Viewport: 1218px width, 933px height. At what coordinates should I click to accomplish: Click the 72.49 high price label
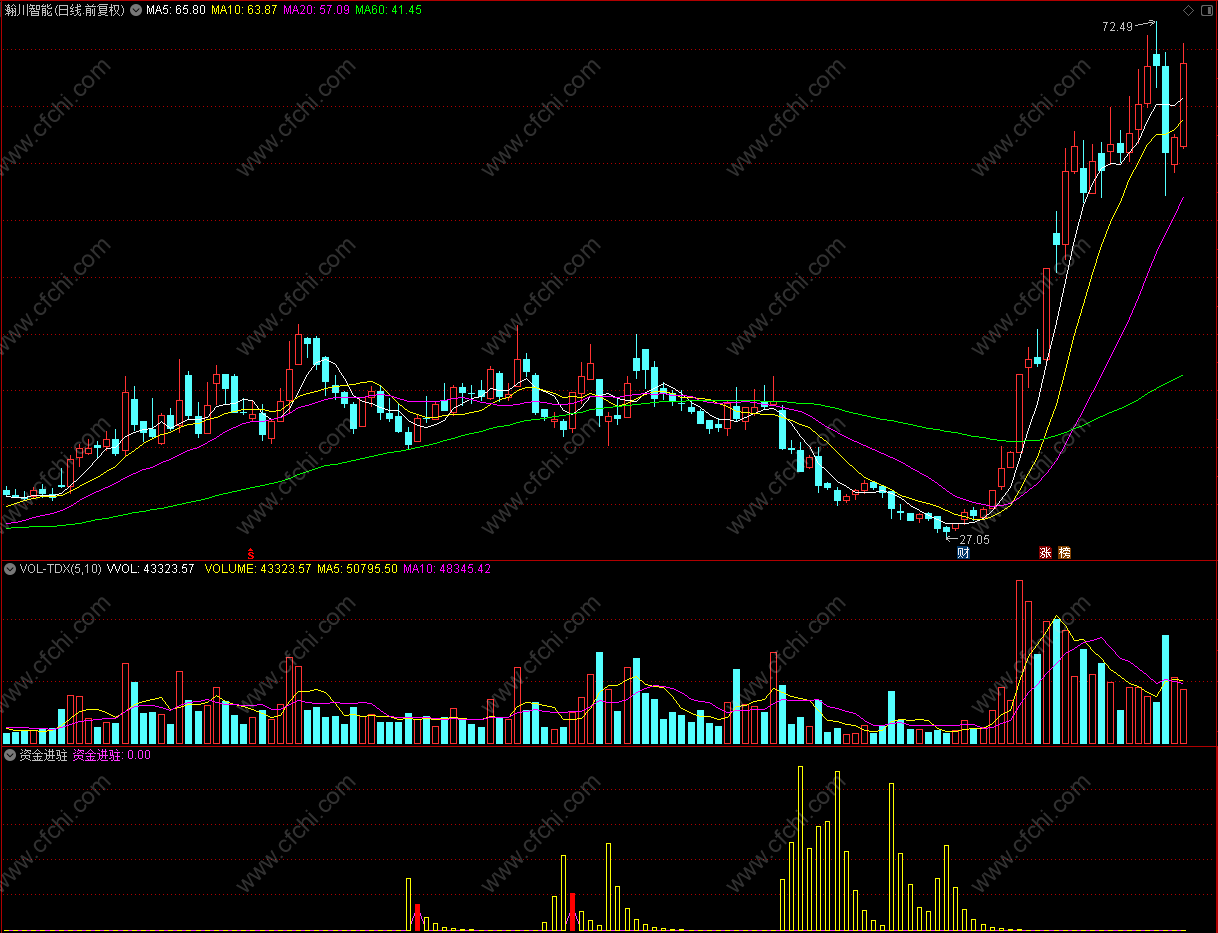(x=1117, y=27)
